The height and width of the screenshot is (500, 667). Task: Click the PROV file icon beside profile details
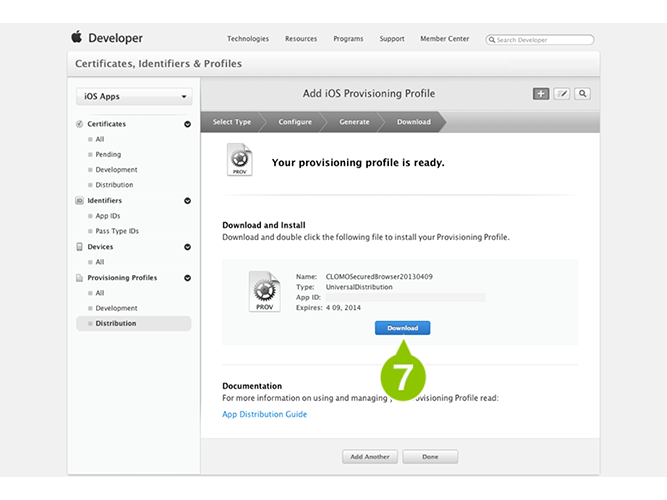click(265, 291)
